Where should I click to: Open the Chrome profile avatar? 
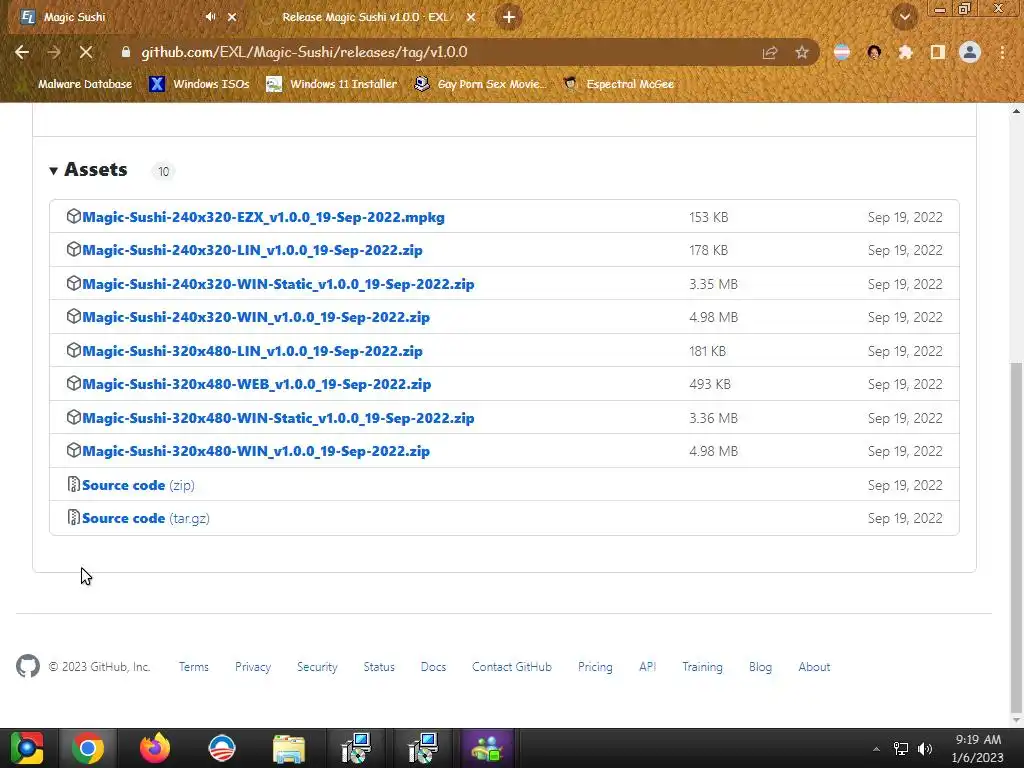(x=970, y=52)
